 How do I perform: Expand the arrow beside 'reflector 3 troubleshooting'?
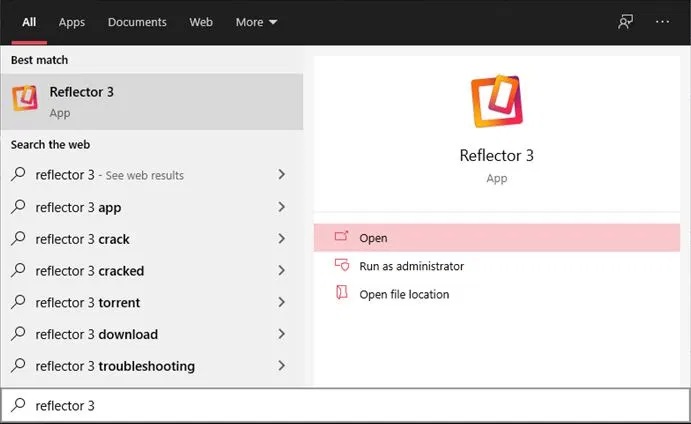pos(282,366)
